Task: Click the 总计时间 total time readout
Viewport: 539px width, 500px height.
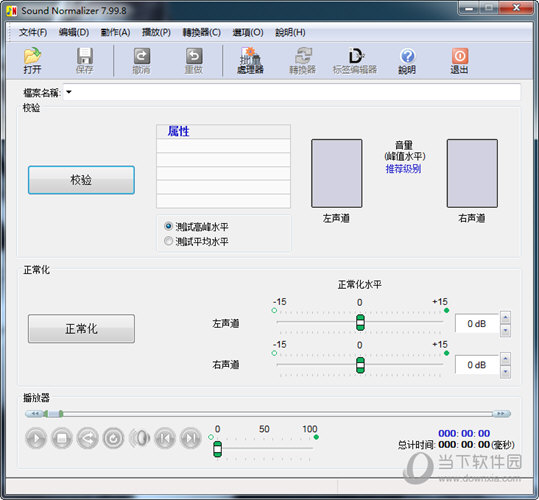Action: click(x=456, y=445)
